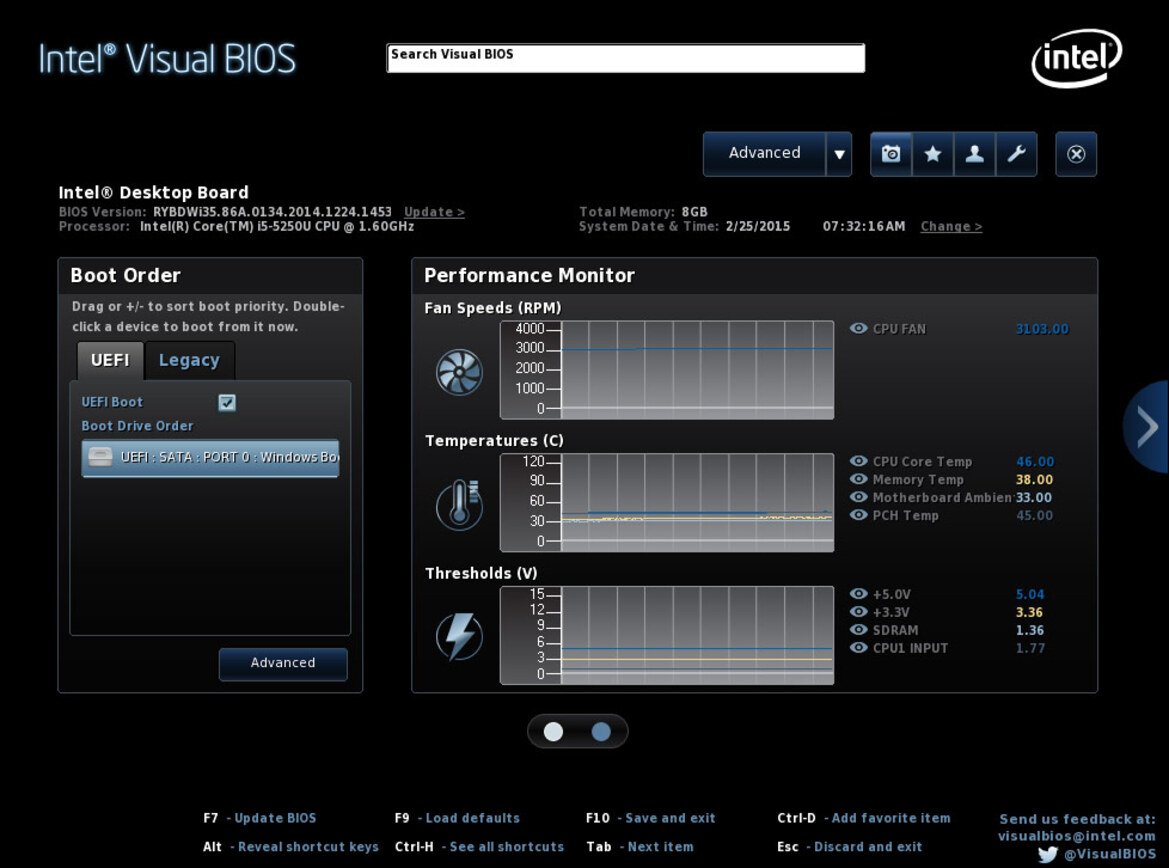Toggle CPU Core Temp visibility eye
Image resolution: width=1169 pixels, height=868 pixels.
click(858, 461)
